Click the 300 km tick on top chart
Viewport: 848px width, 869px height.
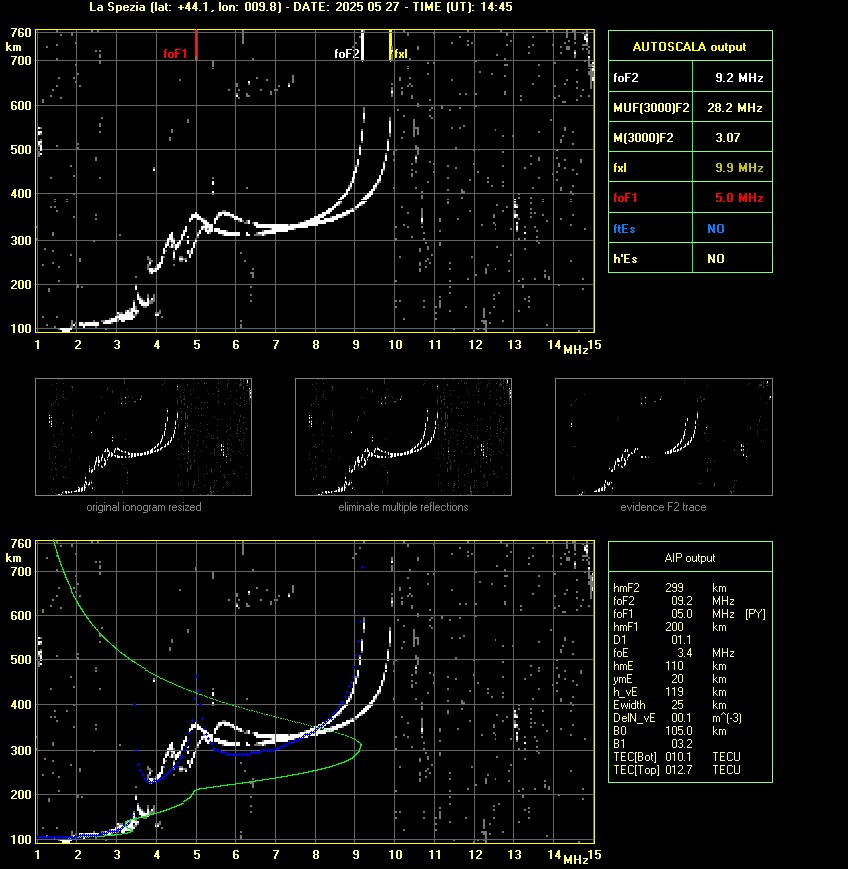point(21,241)
